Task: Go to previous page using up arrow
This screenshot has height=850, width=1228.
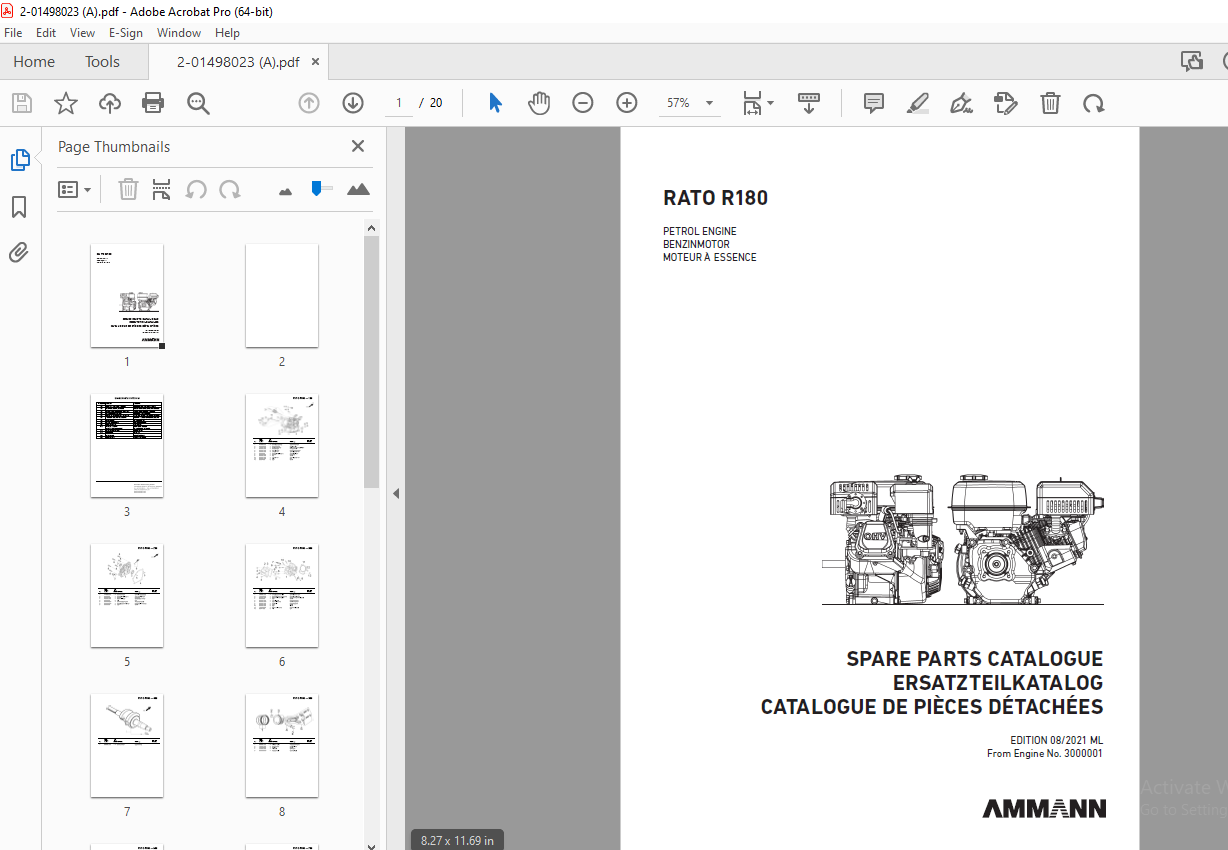Action: pyautogui.click(x=309, y=103)
